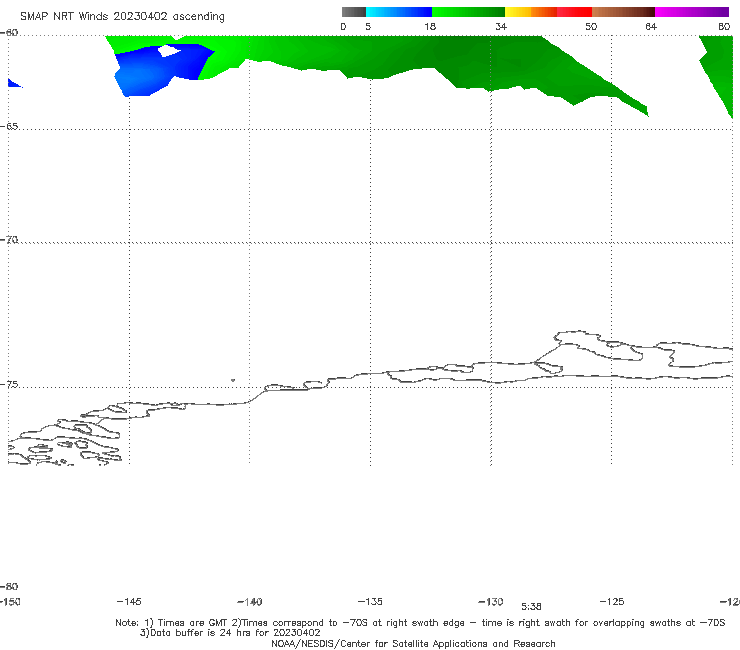This screenshot has width=740, height=650.
Task: Click the longitude label '-130'
Action: coord(491,602)
